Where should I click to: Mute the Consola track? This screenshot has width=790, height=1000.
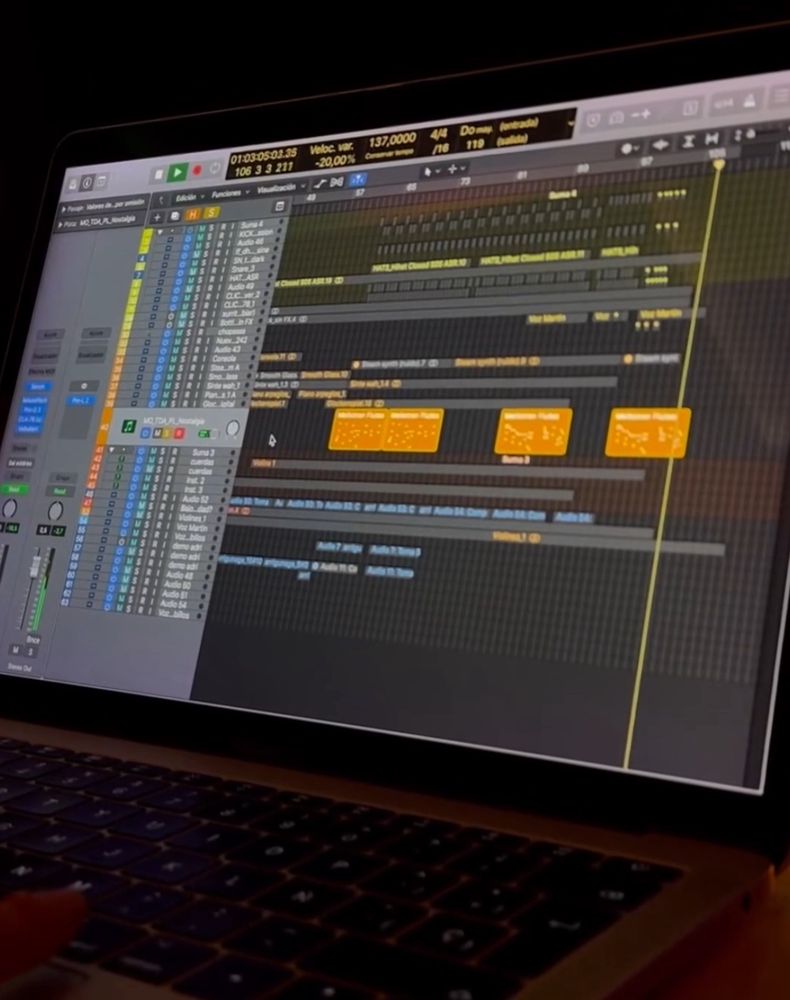pos(175,359)
